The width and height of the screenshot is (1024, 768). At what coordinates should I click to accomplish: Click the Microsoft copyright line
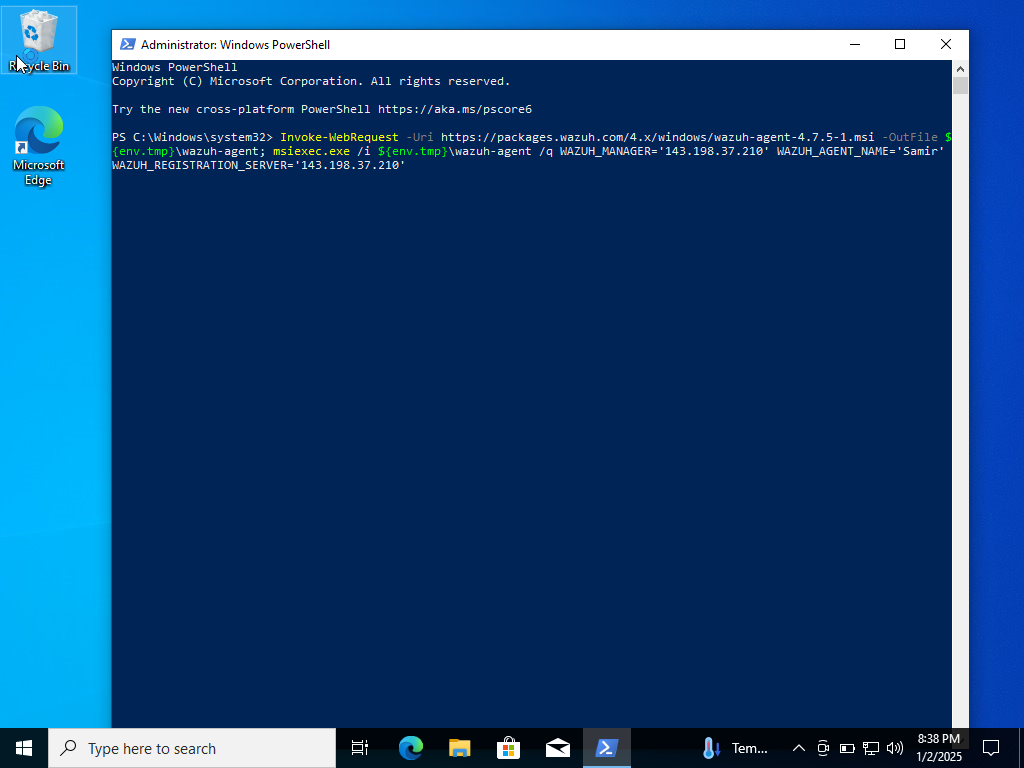point(311,81)
